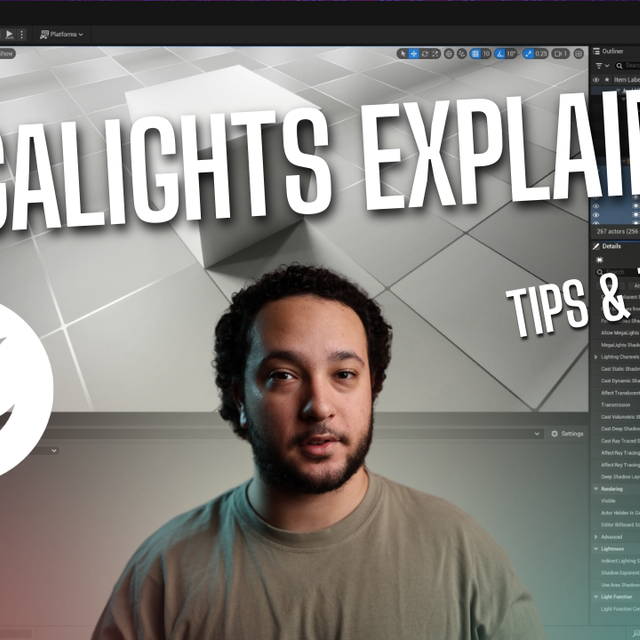This screenshot has width=640, height=640.
Task: Switch to the Rotate gizmo tool
Action: [x=425, y=53]
